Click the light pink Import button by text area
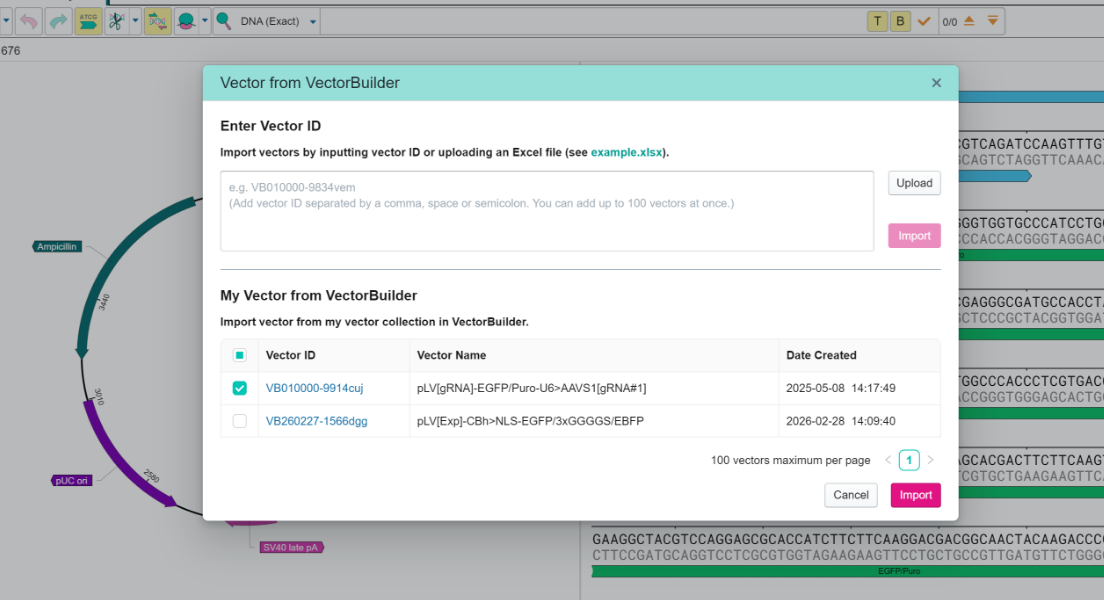1104x600 pixels. click(x=914, y=236)
